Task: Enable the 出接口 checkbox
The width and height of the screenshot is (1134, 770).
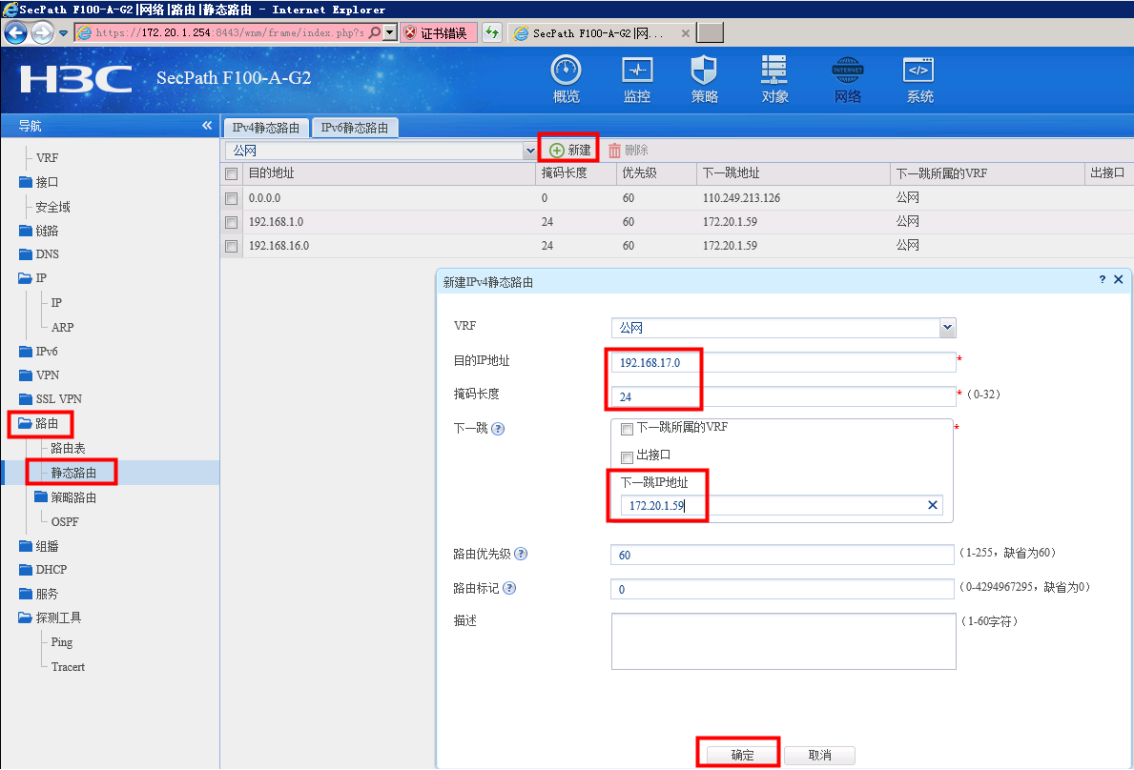Action: click(x=627, y=457)
